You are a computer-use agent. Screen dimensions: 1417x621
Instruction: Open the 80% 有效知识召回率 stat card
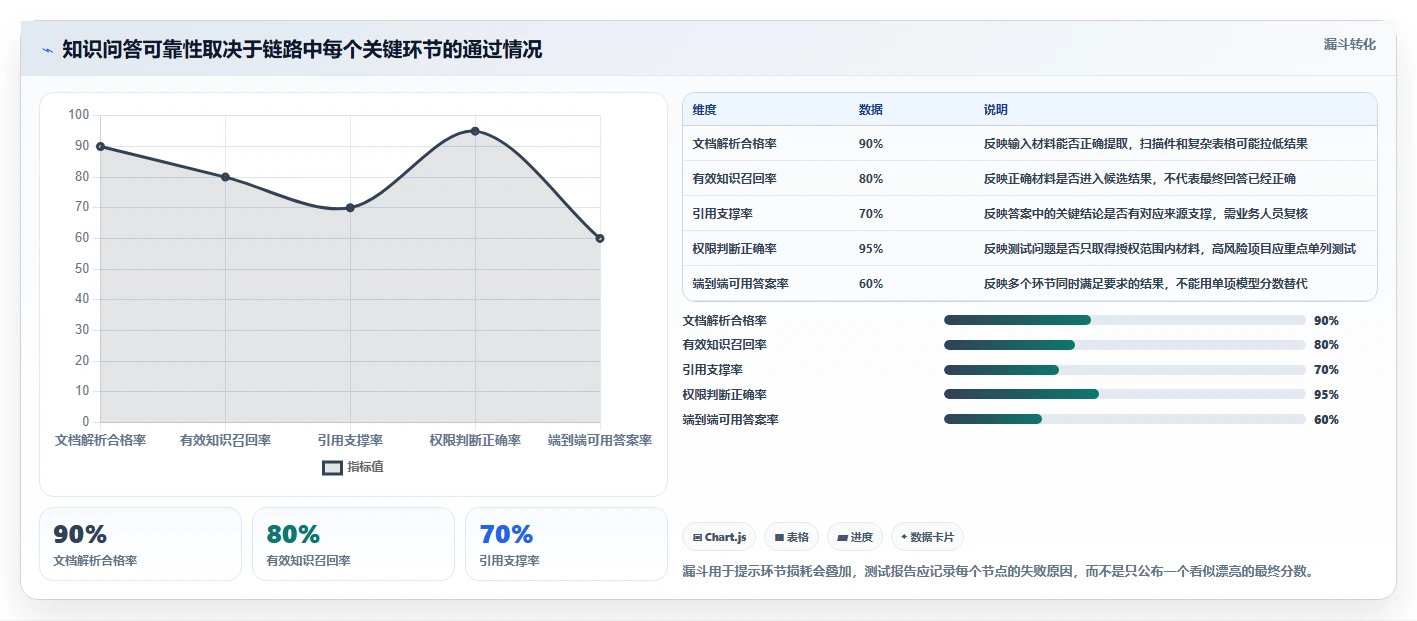tap(353, 544)
